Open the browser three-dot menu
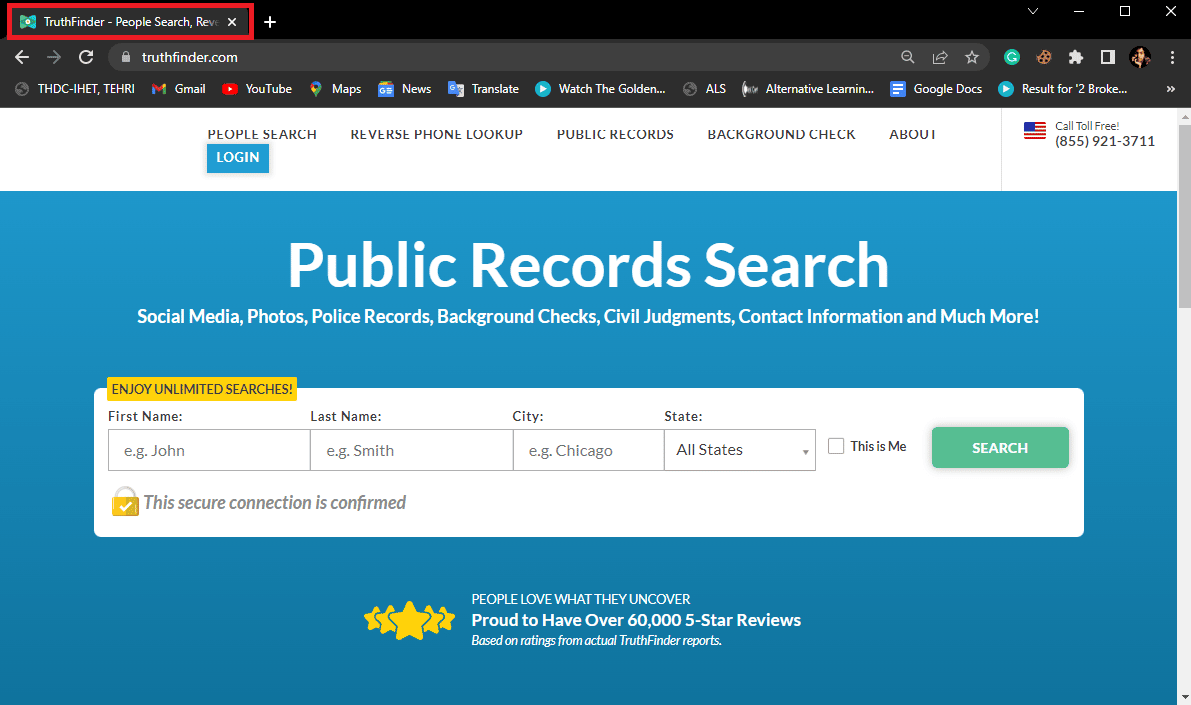 (x=1172, y=57)
